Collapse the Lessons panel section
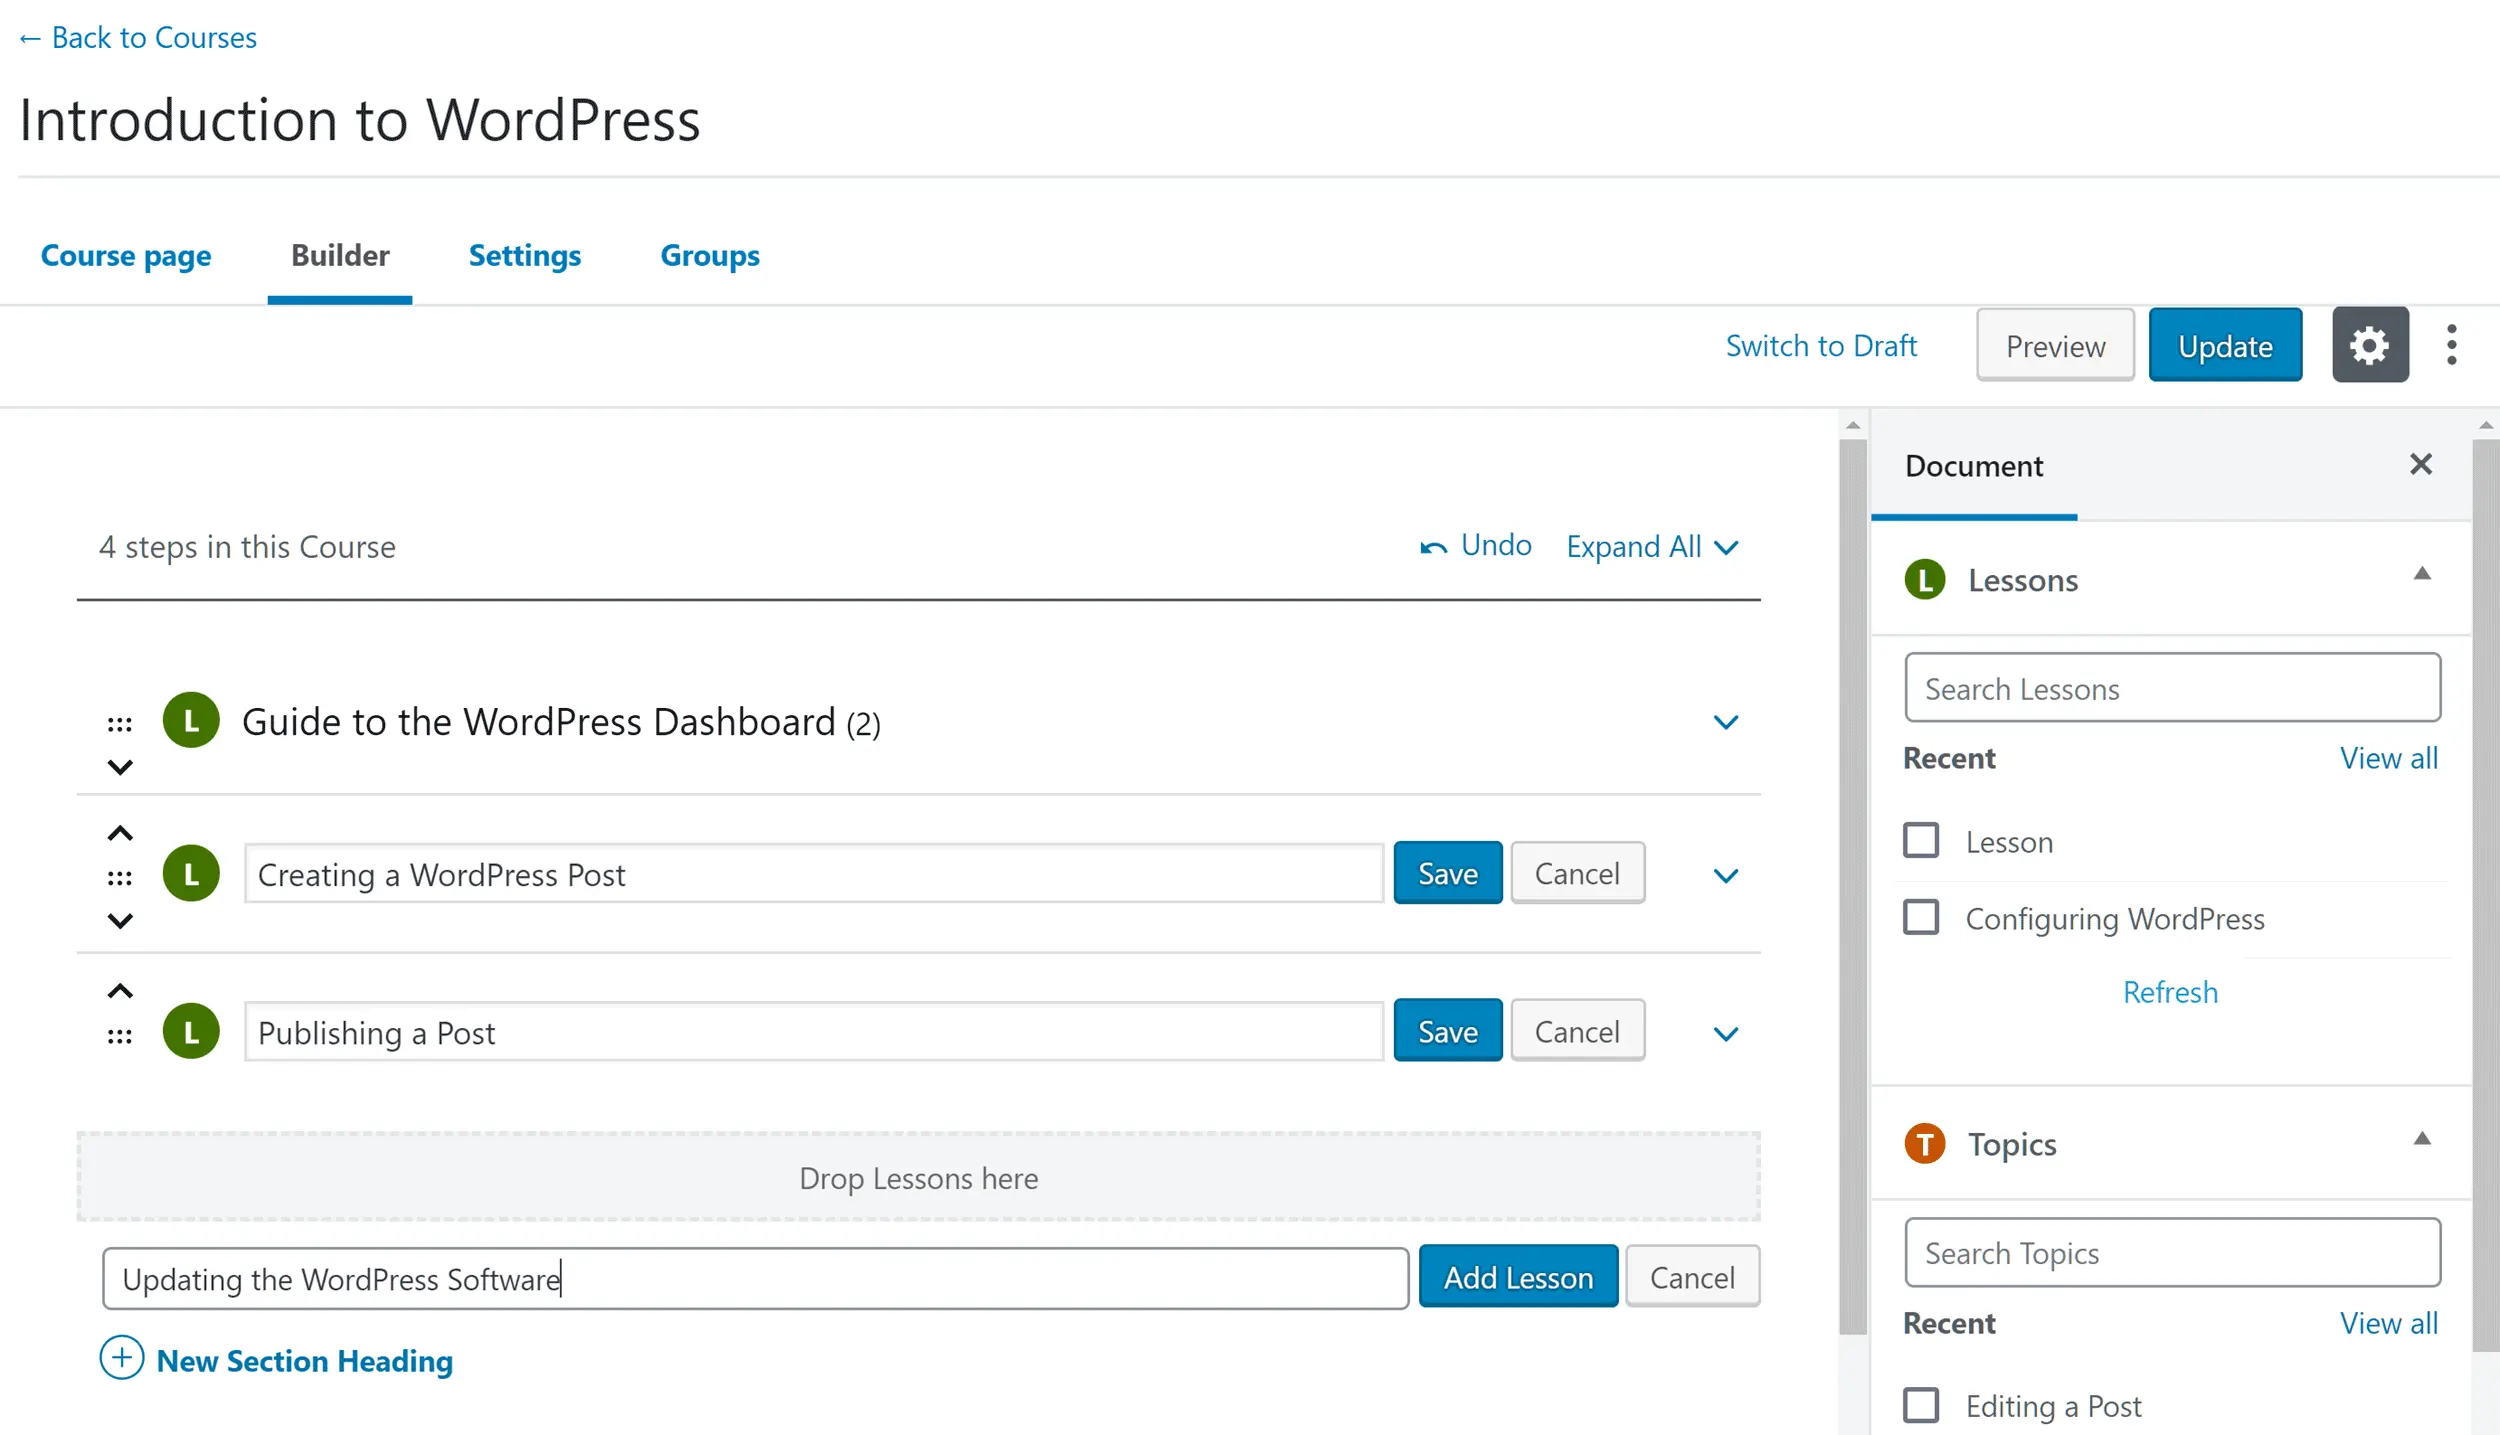This screenshot has width=2500, height=1435. tap(2421, 574)
